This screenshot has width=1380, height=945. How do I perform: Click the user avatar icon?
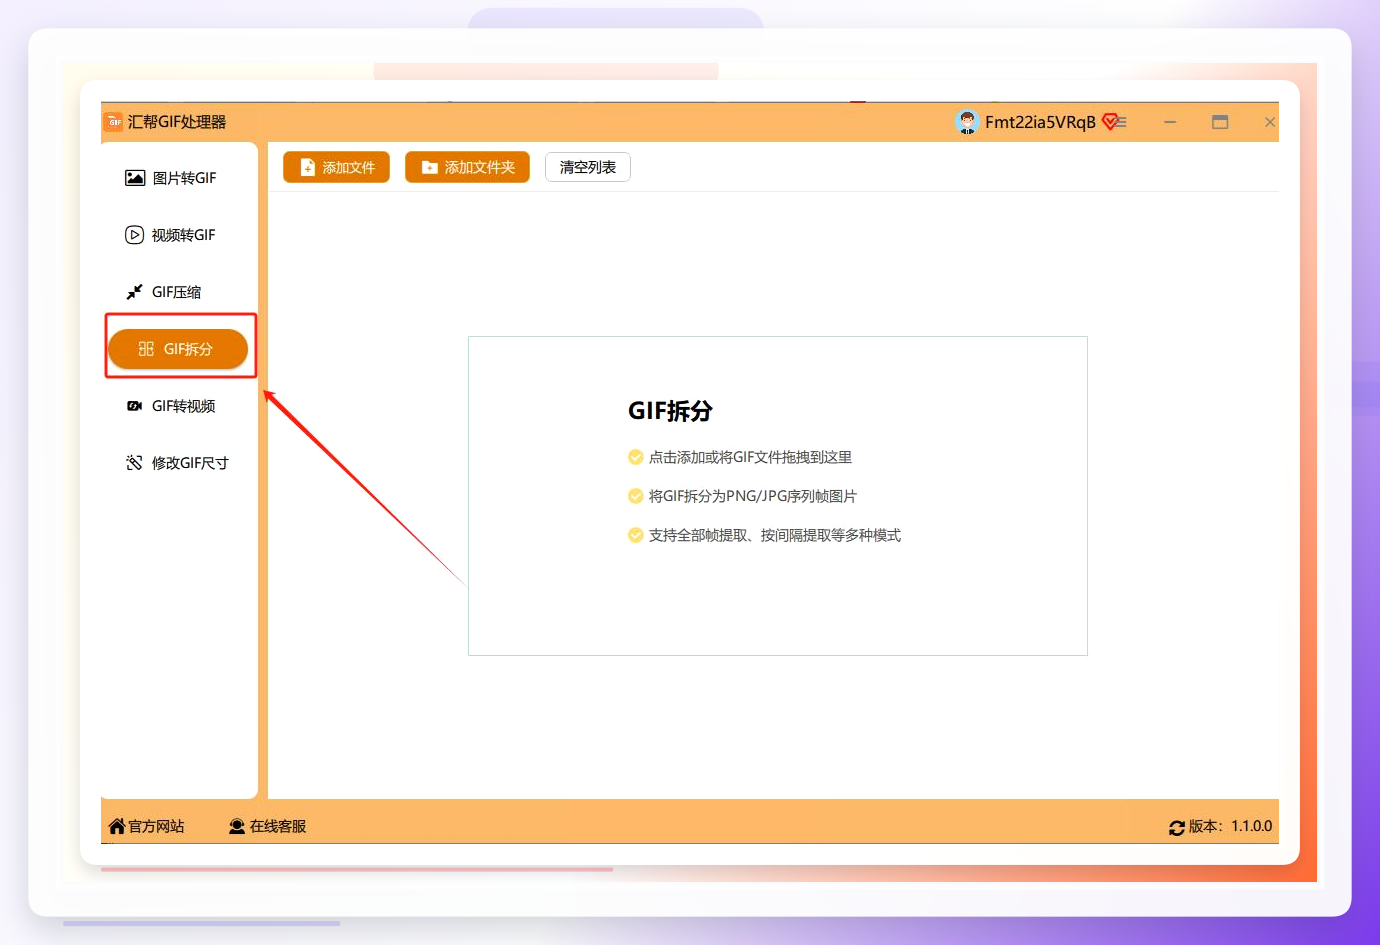967,122
